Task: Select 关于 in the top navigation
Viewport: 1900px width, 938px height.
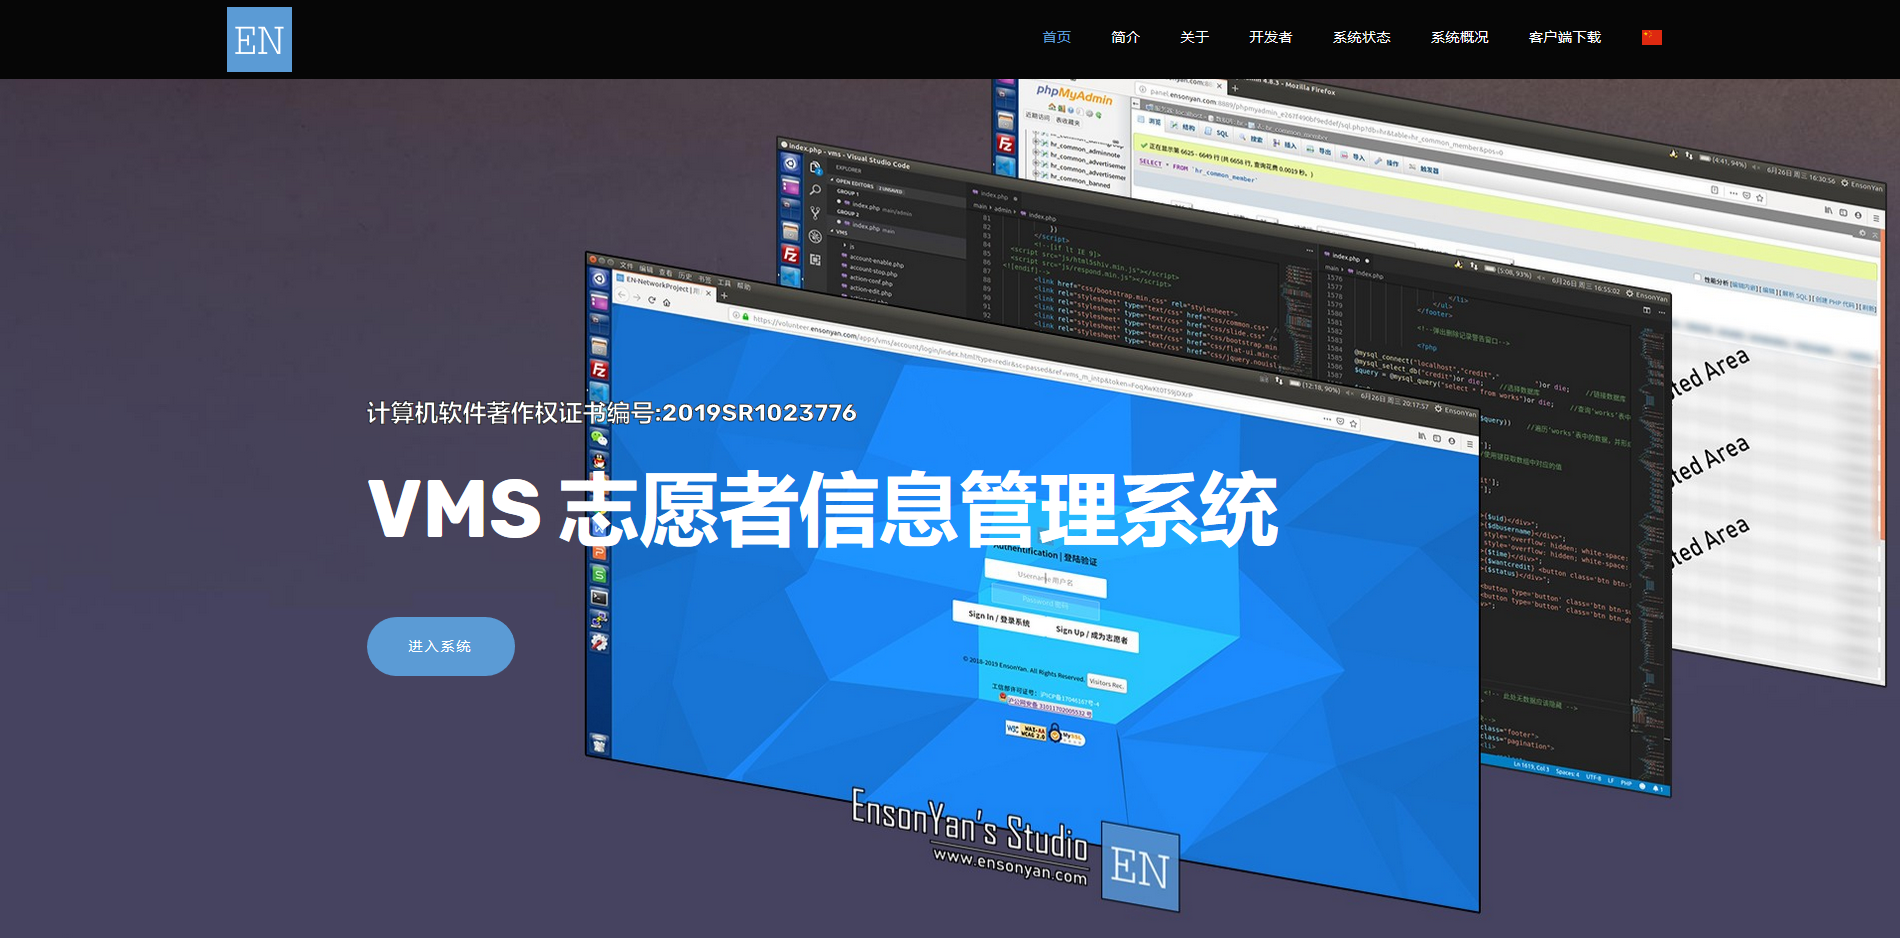Action: coord(1194,37)
